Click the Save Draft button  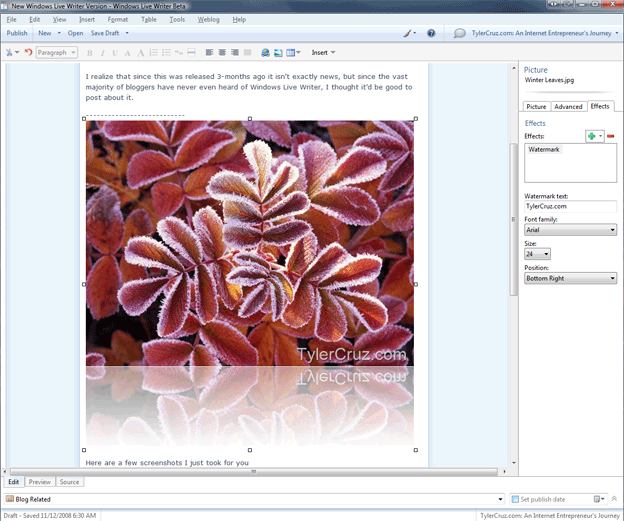pos(105,33)
